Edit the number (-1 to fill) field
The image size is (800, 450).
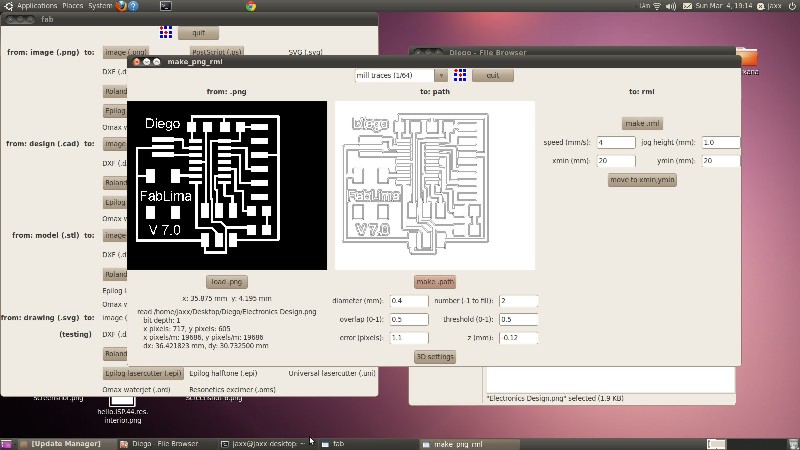coord(518,301)
